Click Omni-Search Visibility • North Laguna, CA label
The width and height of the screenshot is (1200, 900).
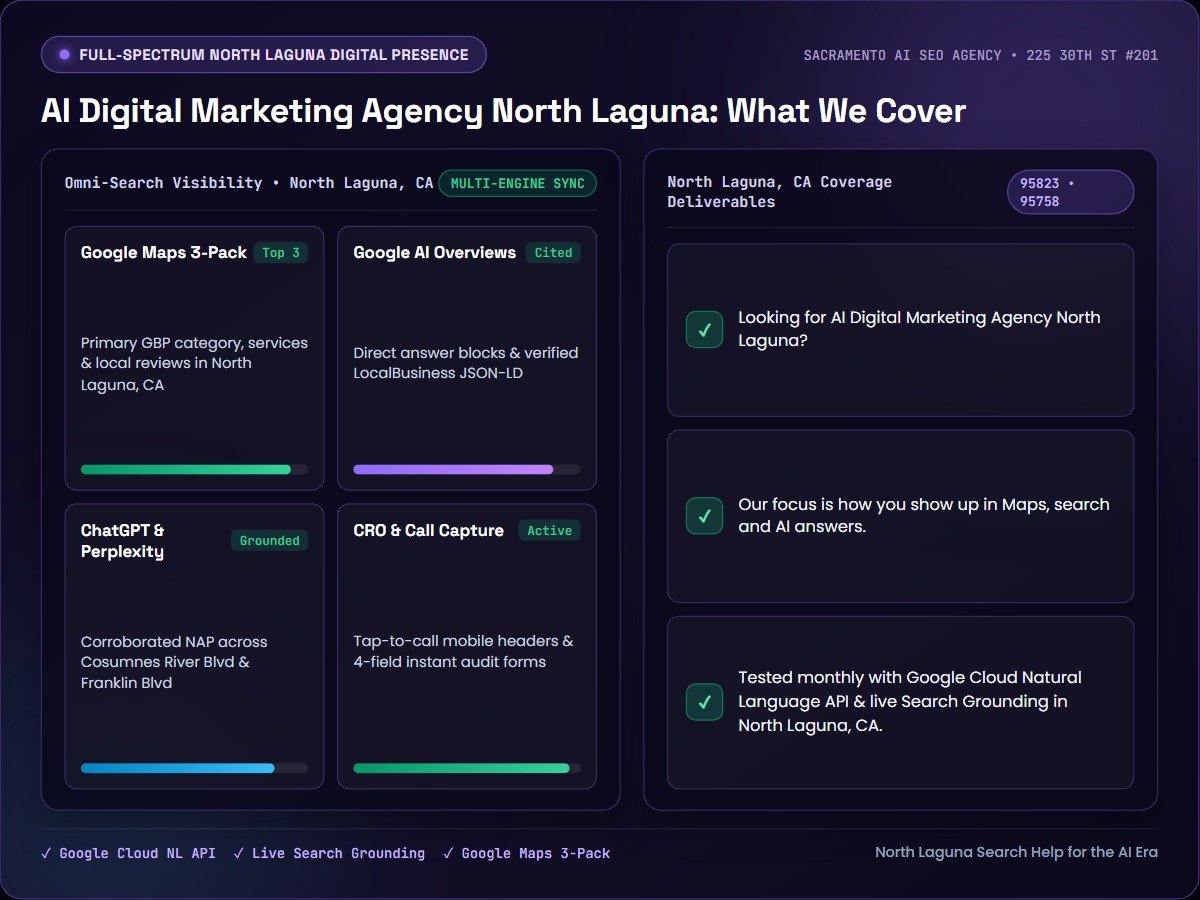coord(249,183)
